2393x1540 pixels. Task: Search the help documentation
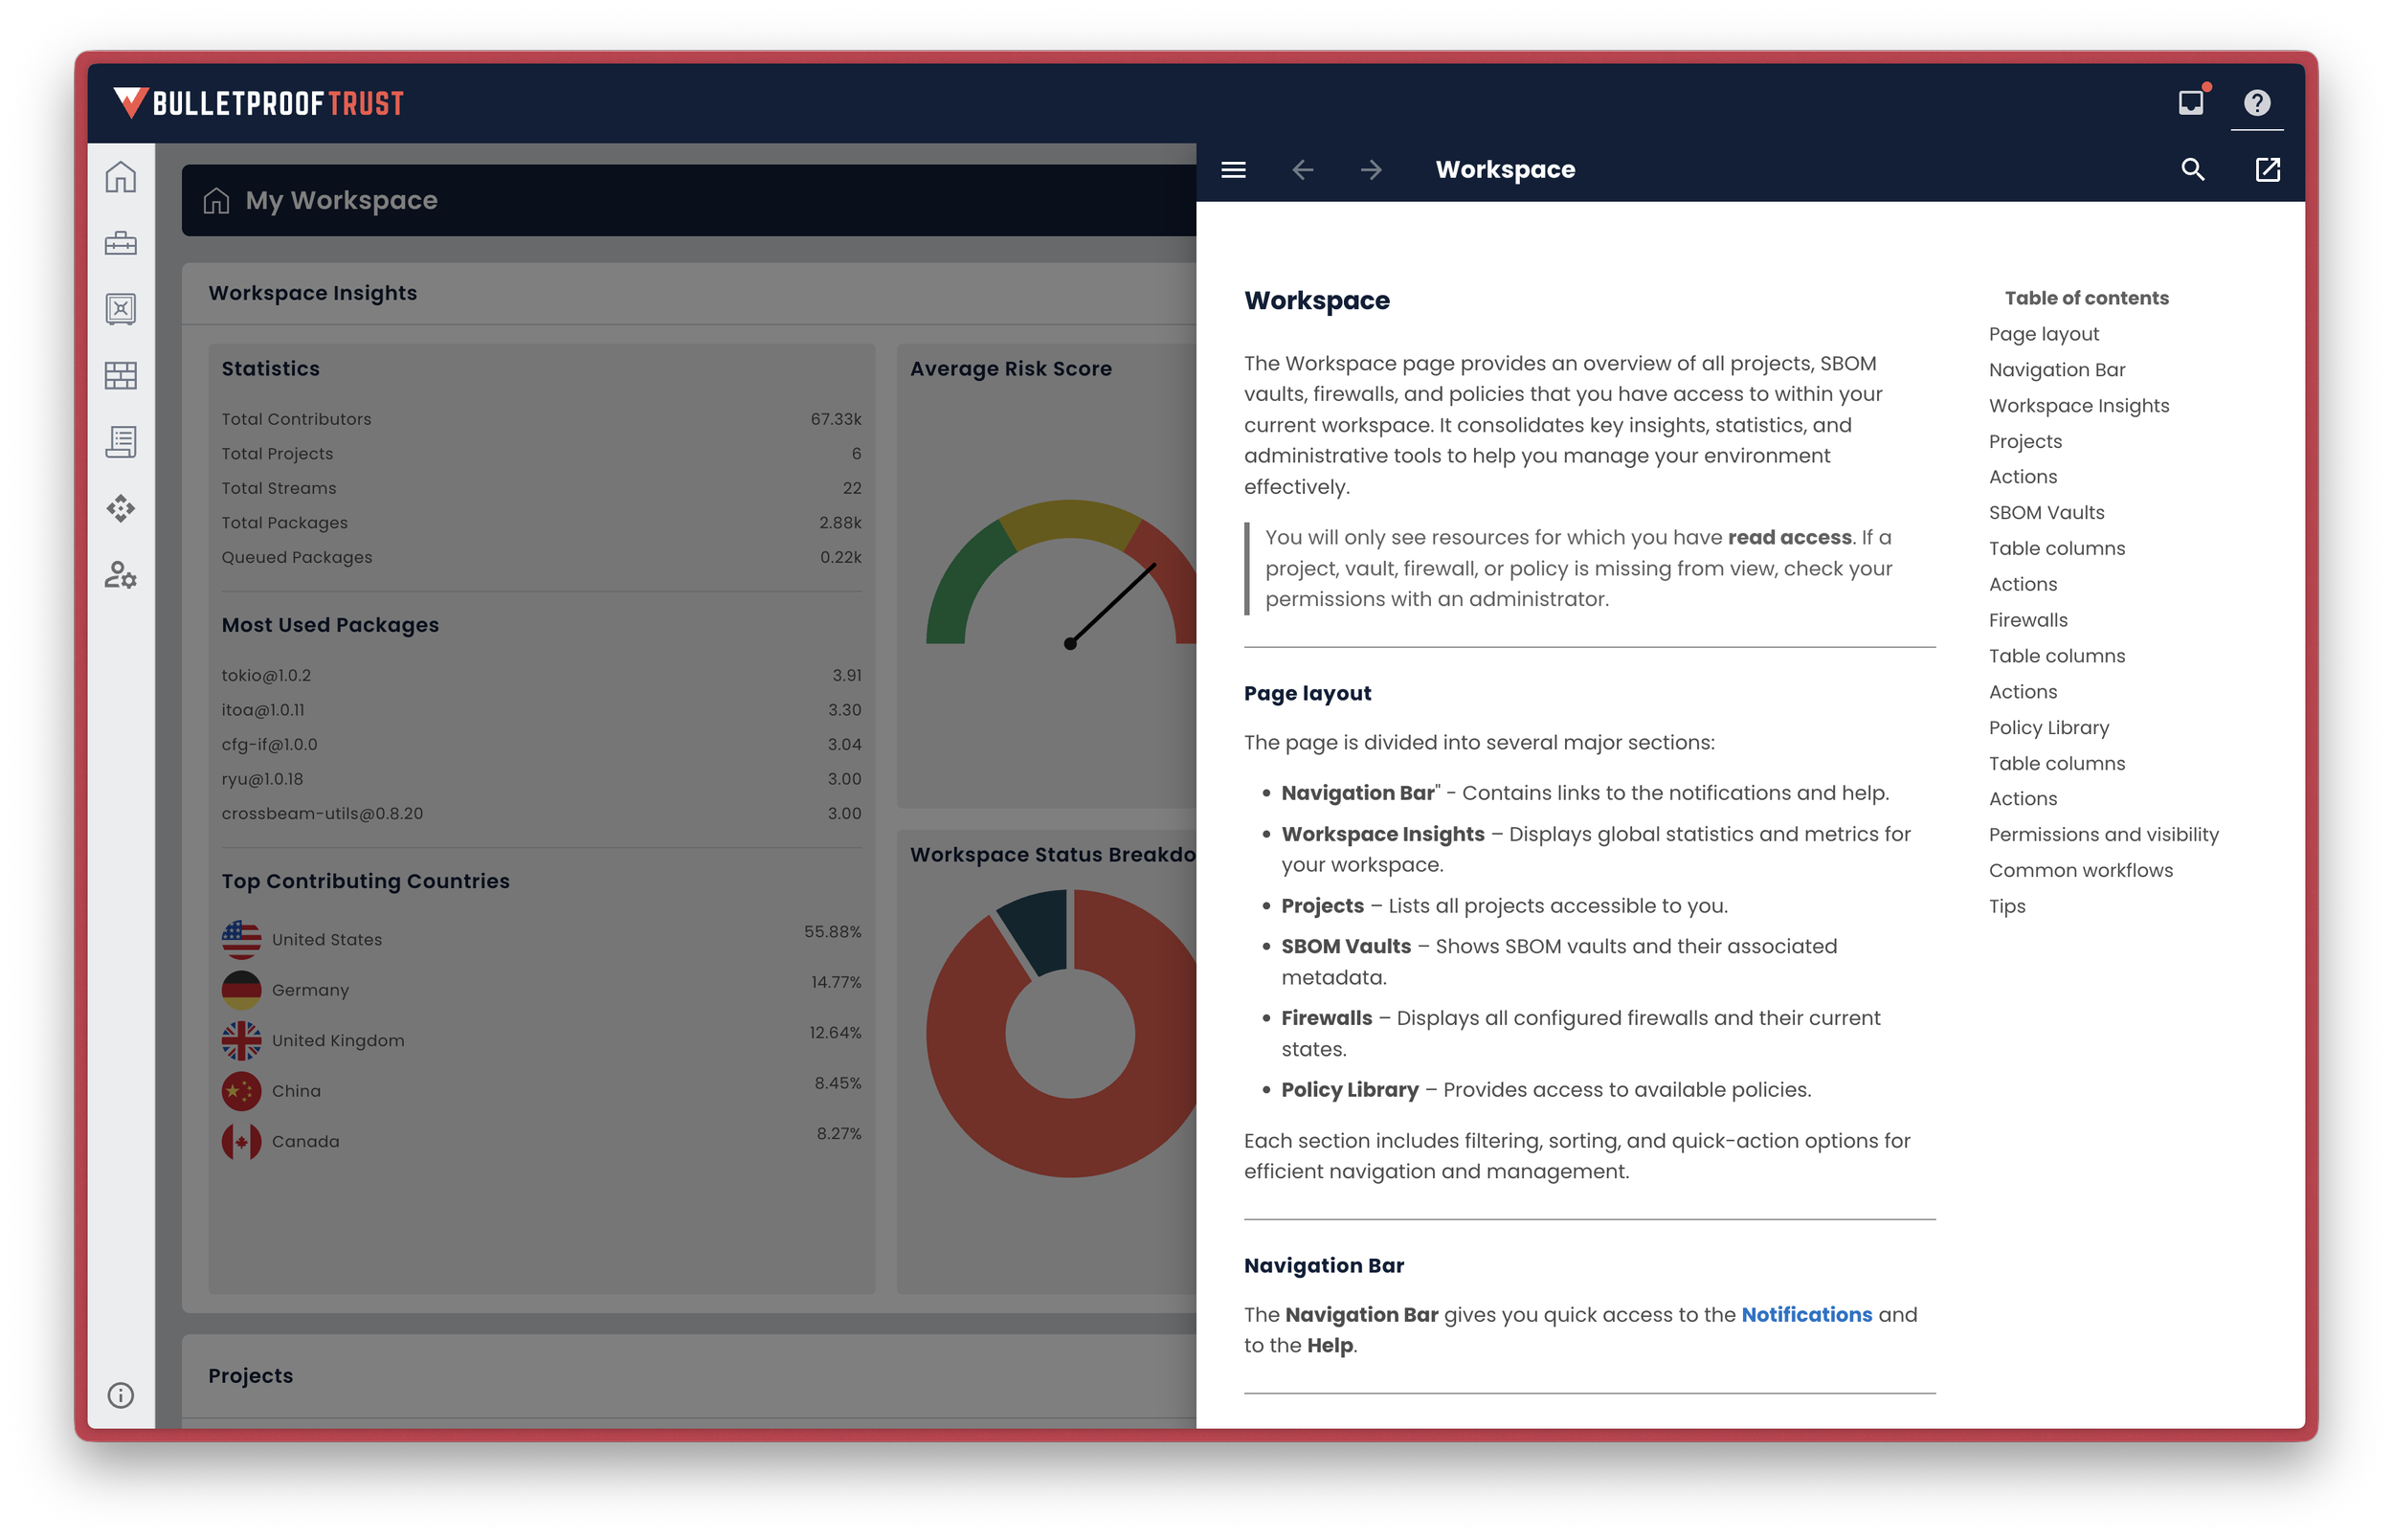tap(2192, 170)
